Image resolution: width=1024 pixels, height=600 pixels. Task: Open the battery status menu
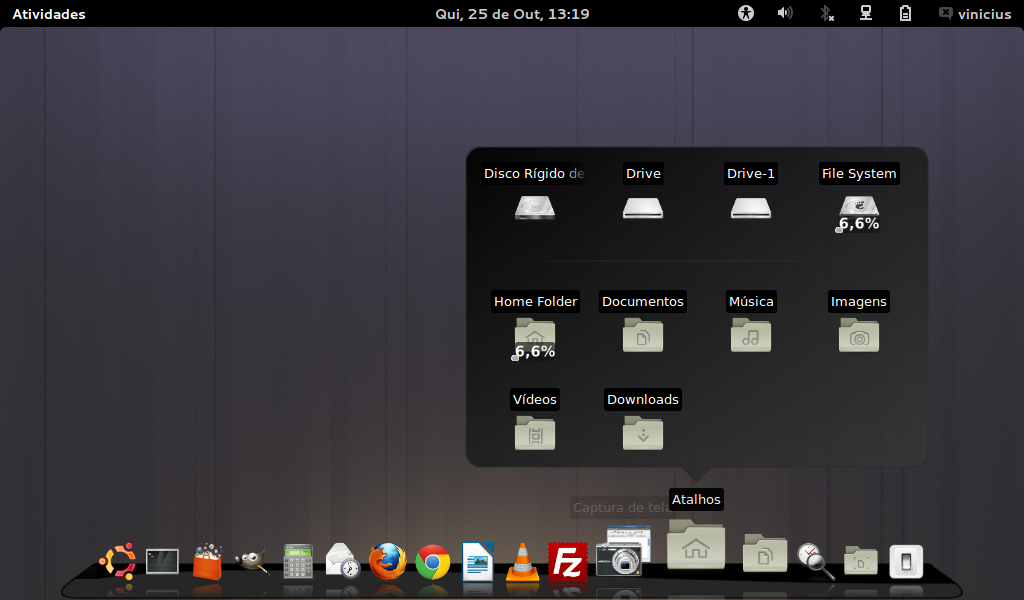tap(905, 13)
